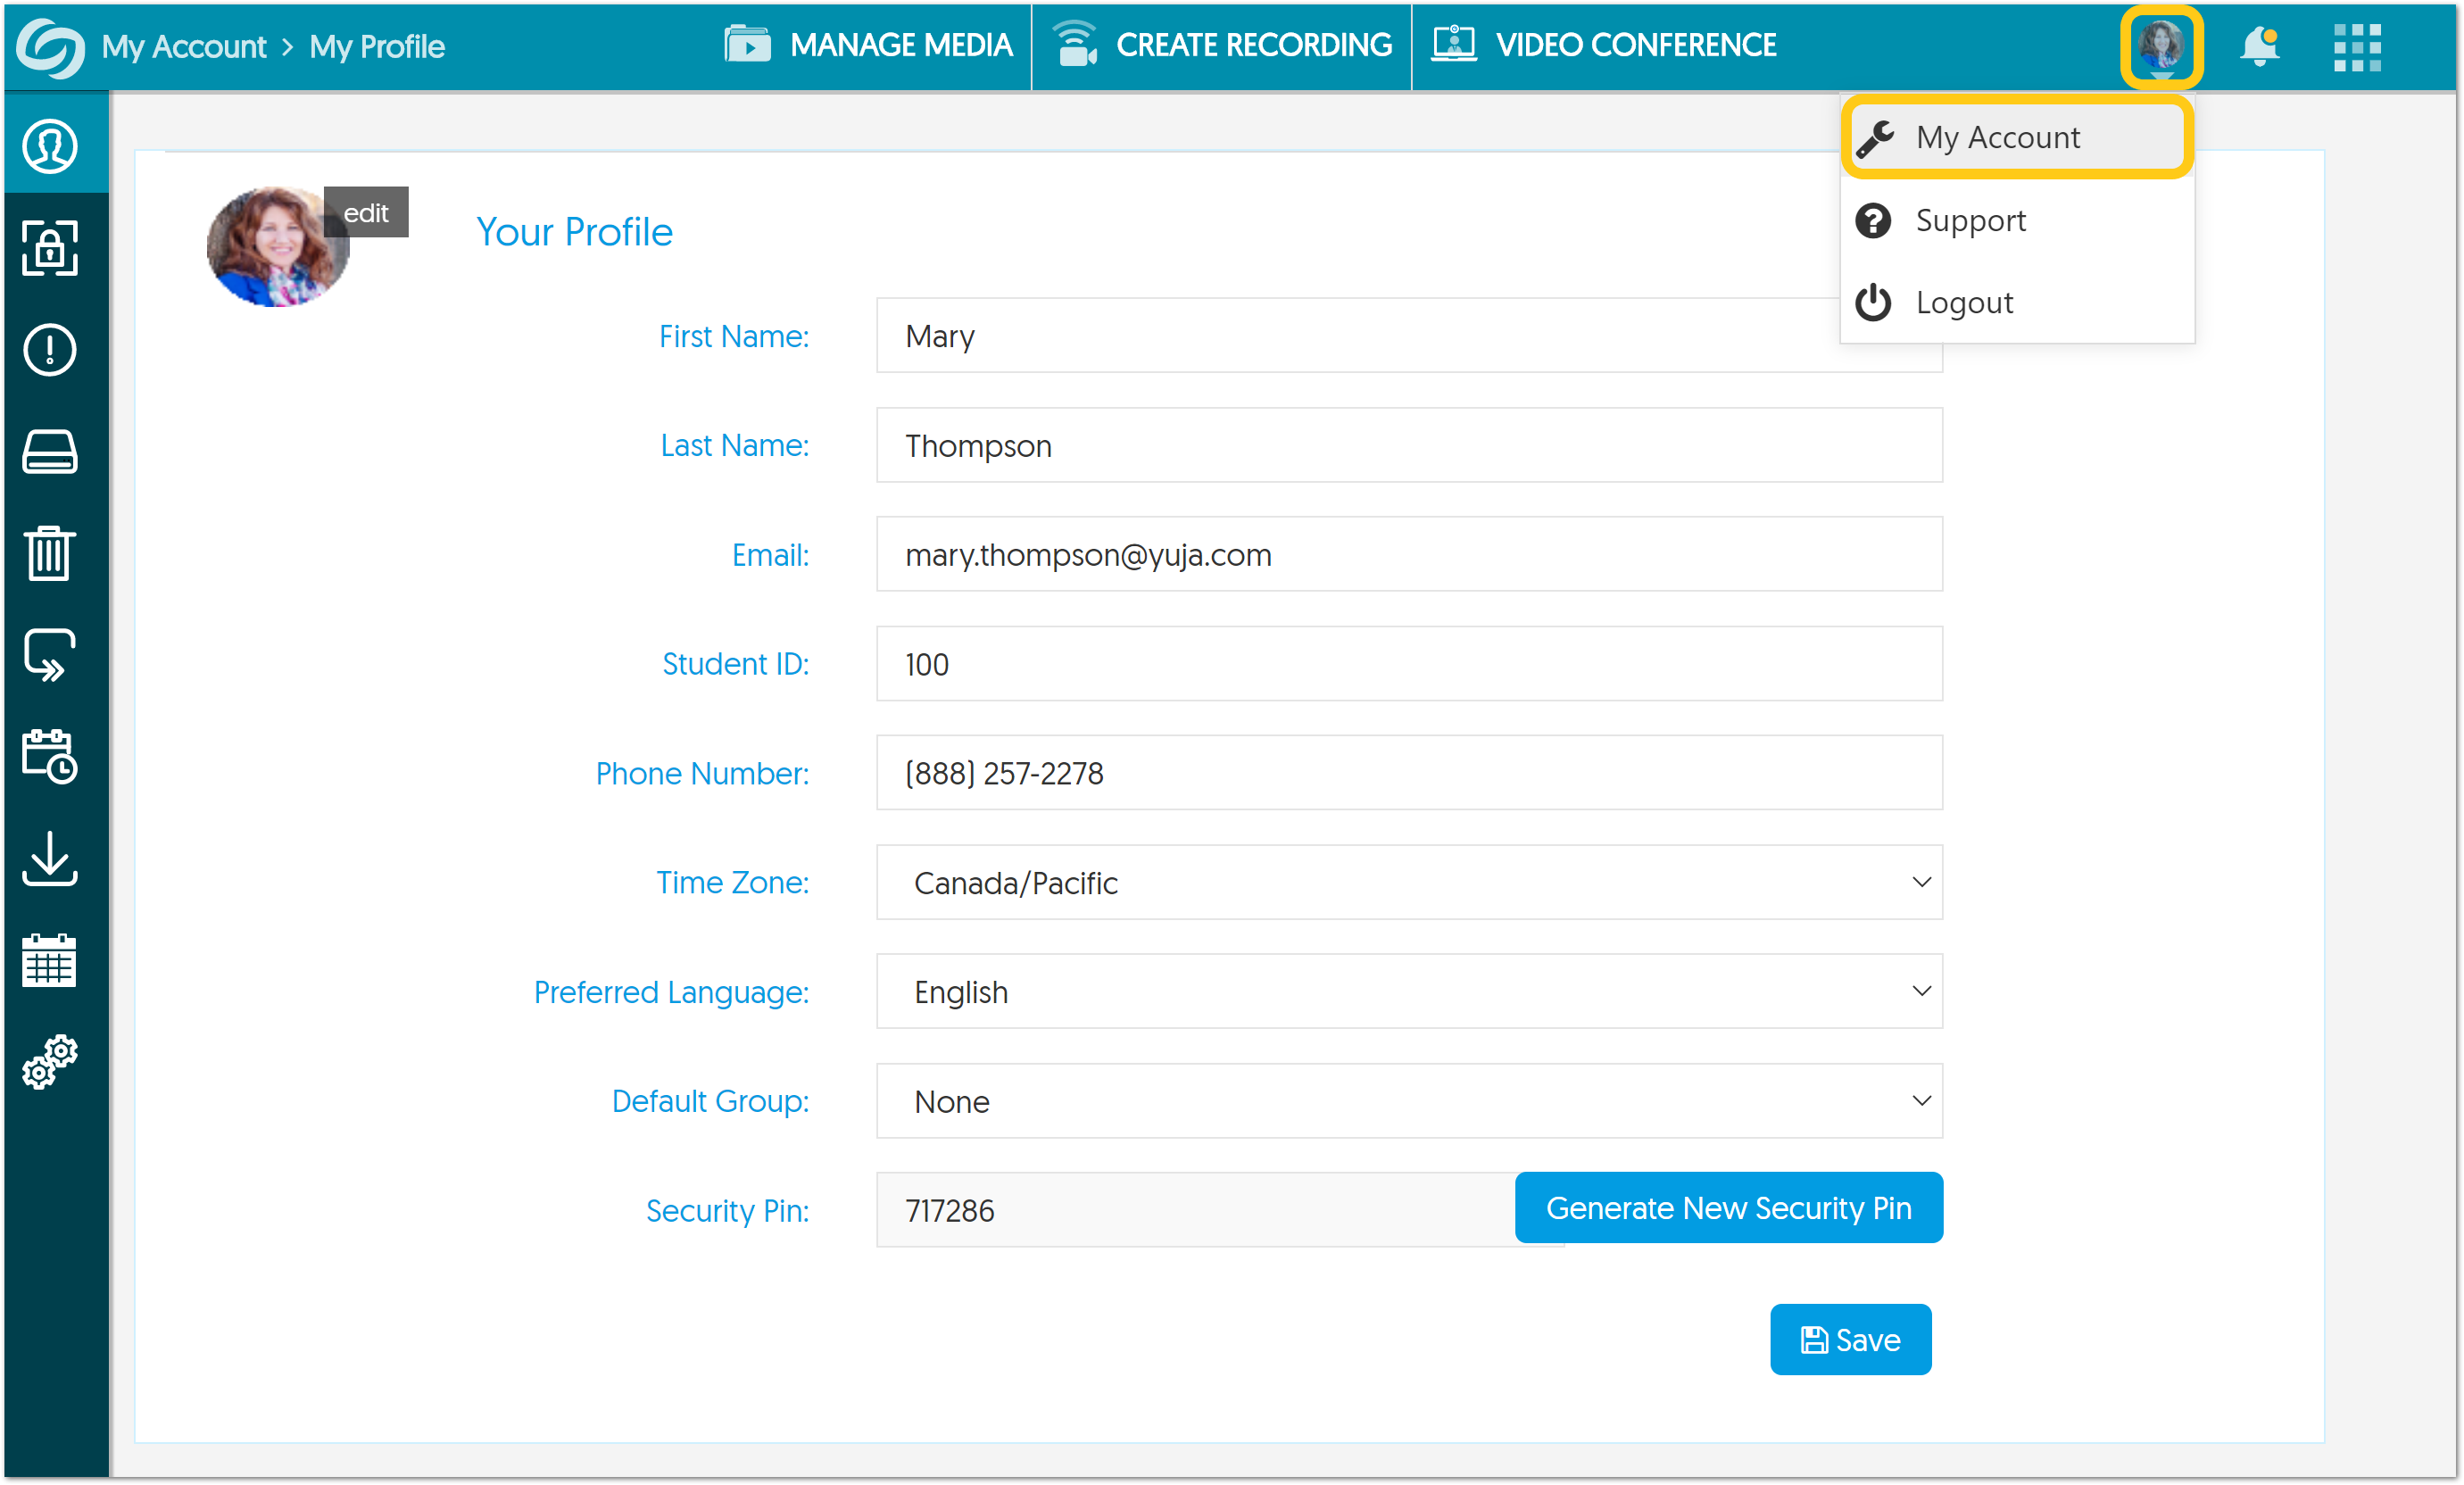Open the lock security sidebar icon
The width and height of the screenshot is (2464, 1485).
click(50, 248)
